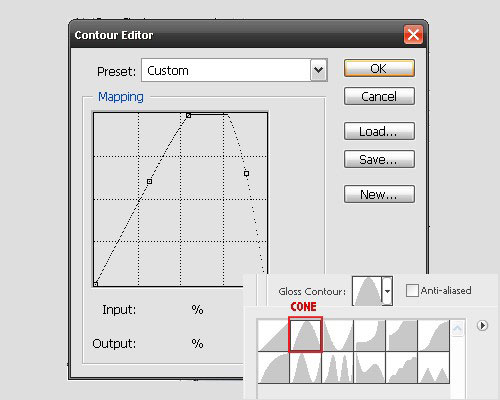
Task: Pick the Cove - Deep contour thumbnail
Action: 370,335
